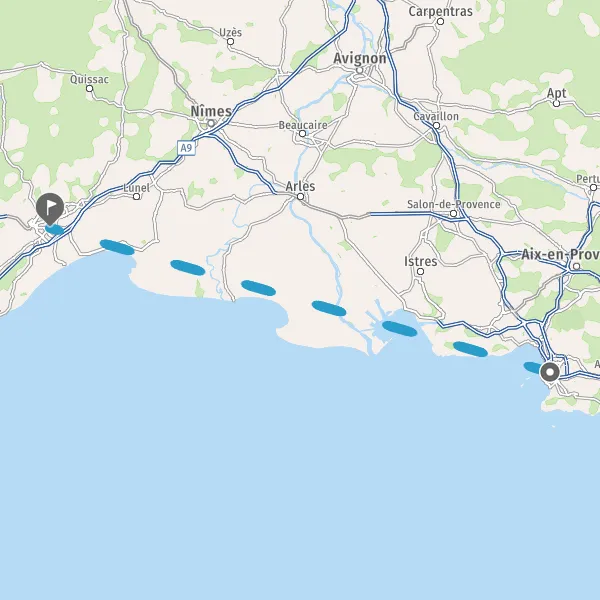Viewport: 600px width, 600px height.
Task: Click the dashed route segment directly south of Arles
Action: click(x=329, y=308)
